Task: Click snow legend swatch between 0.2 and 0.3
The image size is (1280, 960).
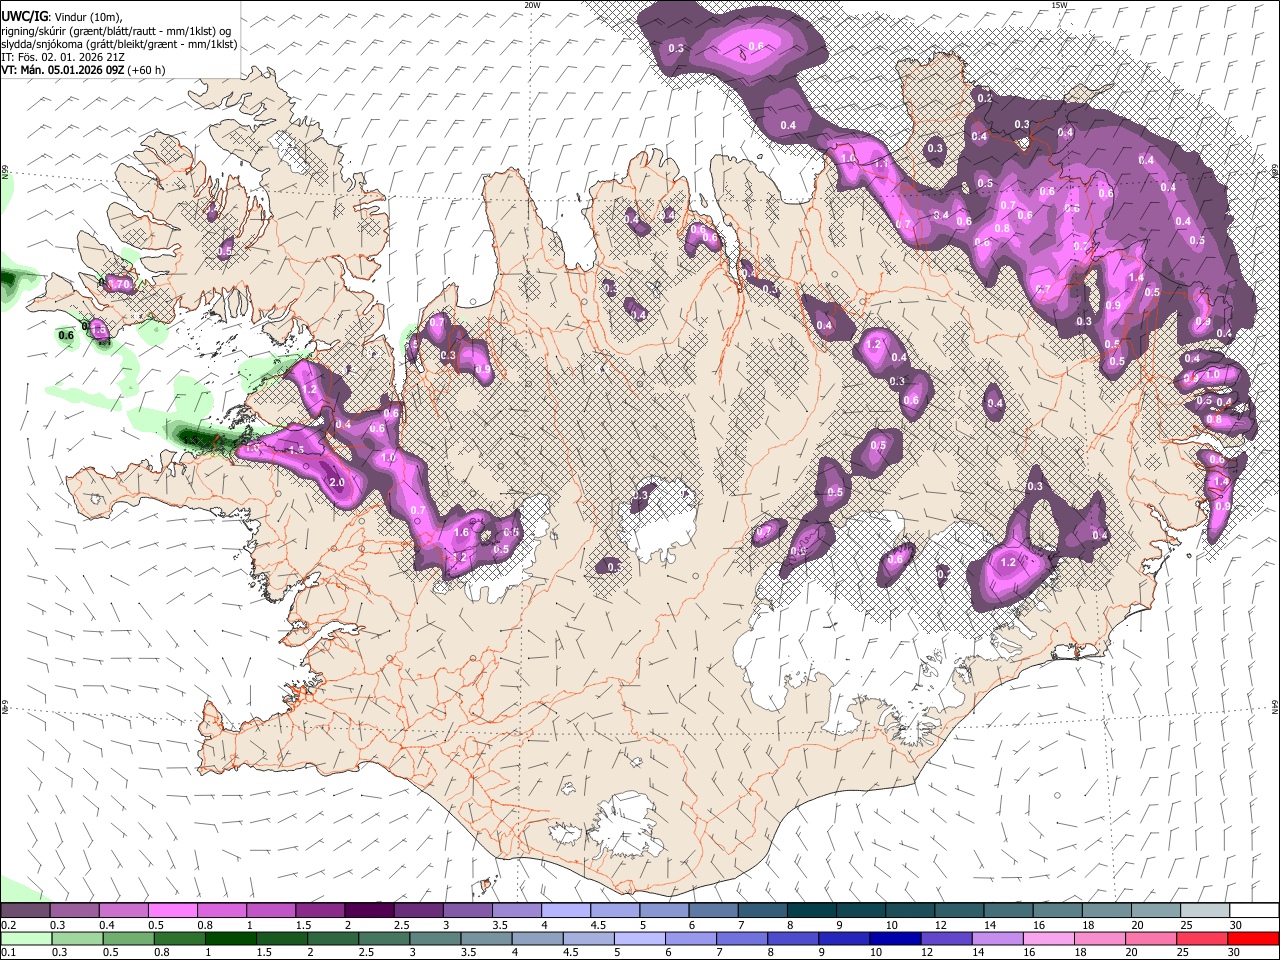Action: (25, 910)
